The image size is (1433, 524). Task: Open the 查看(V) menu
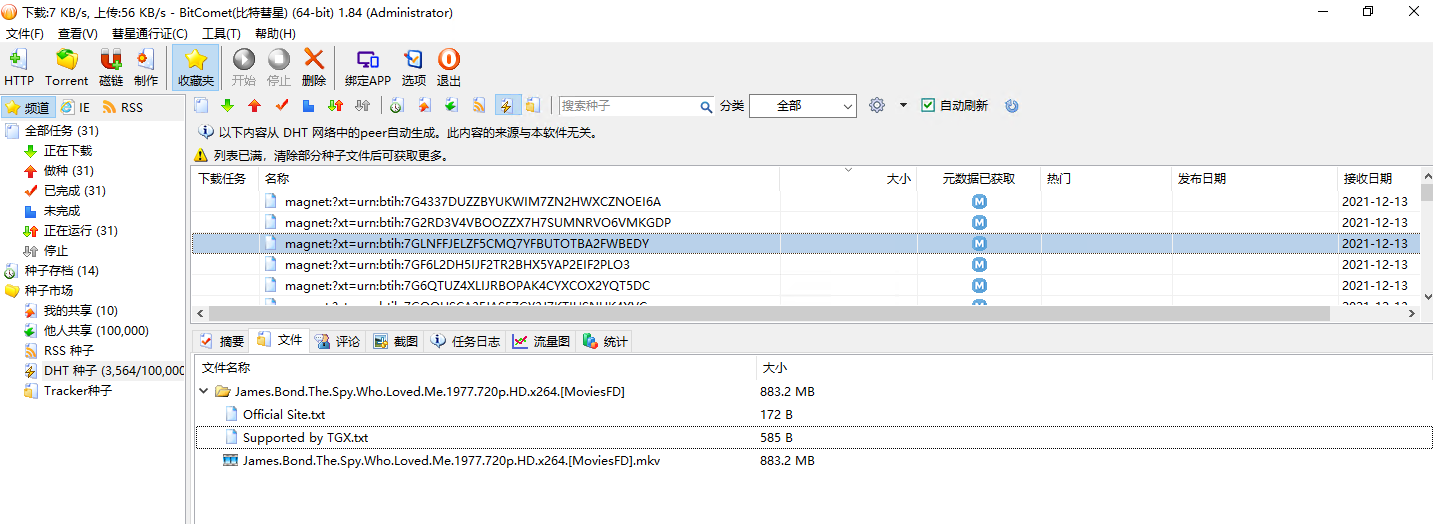[78, 33]
